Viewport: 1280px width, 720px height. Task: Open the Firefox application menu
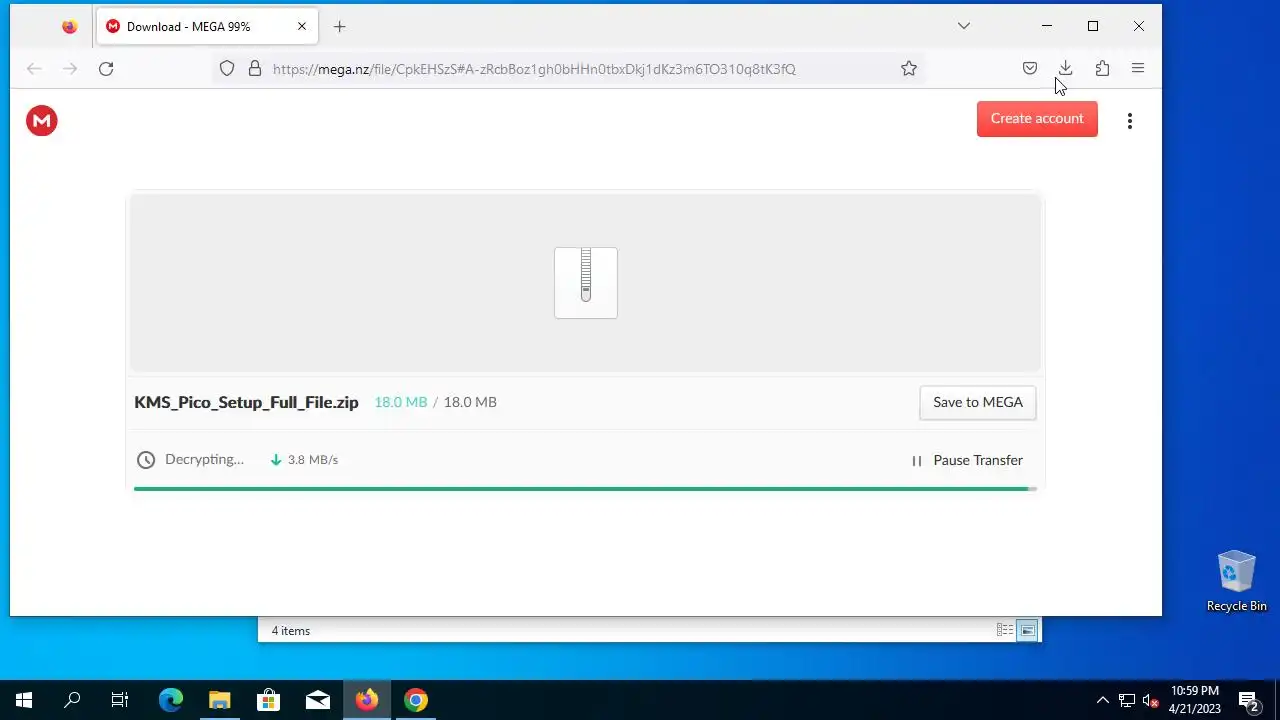[x=1138, y=68]
